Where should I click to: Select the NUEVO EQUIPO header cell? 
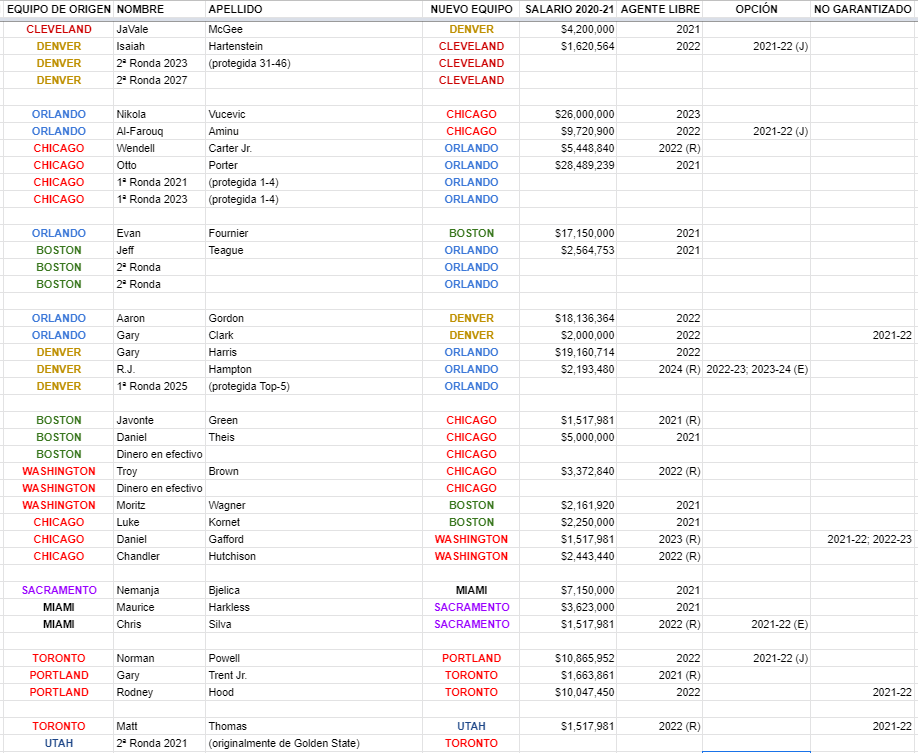point(471,9)
